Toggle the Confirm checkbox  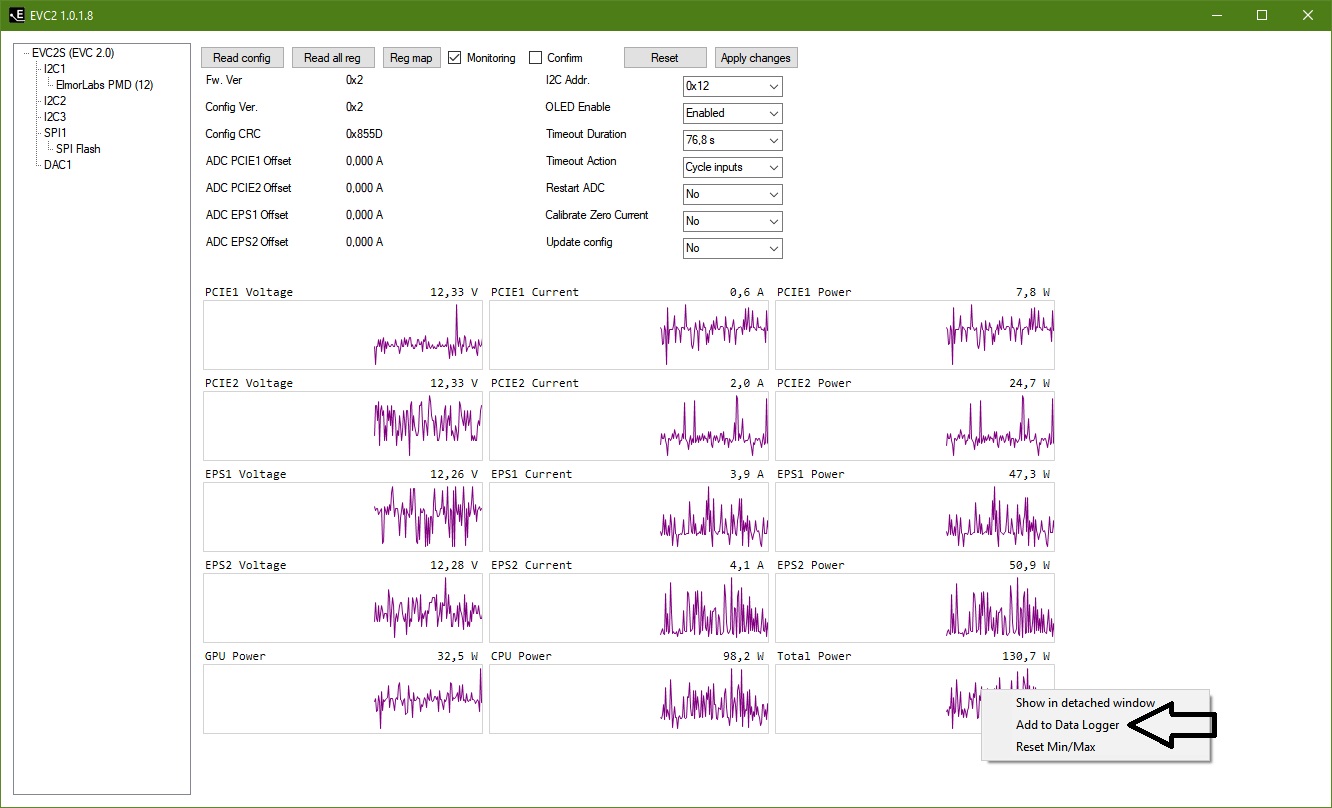coord(536,58)
